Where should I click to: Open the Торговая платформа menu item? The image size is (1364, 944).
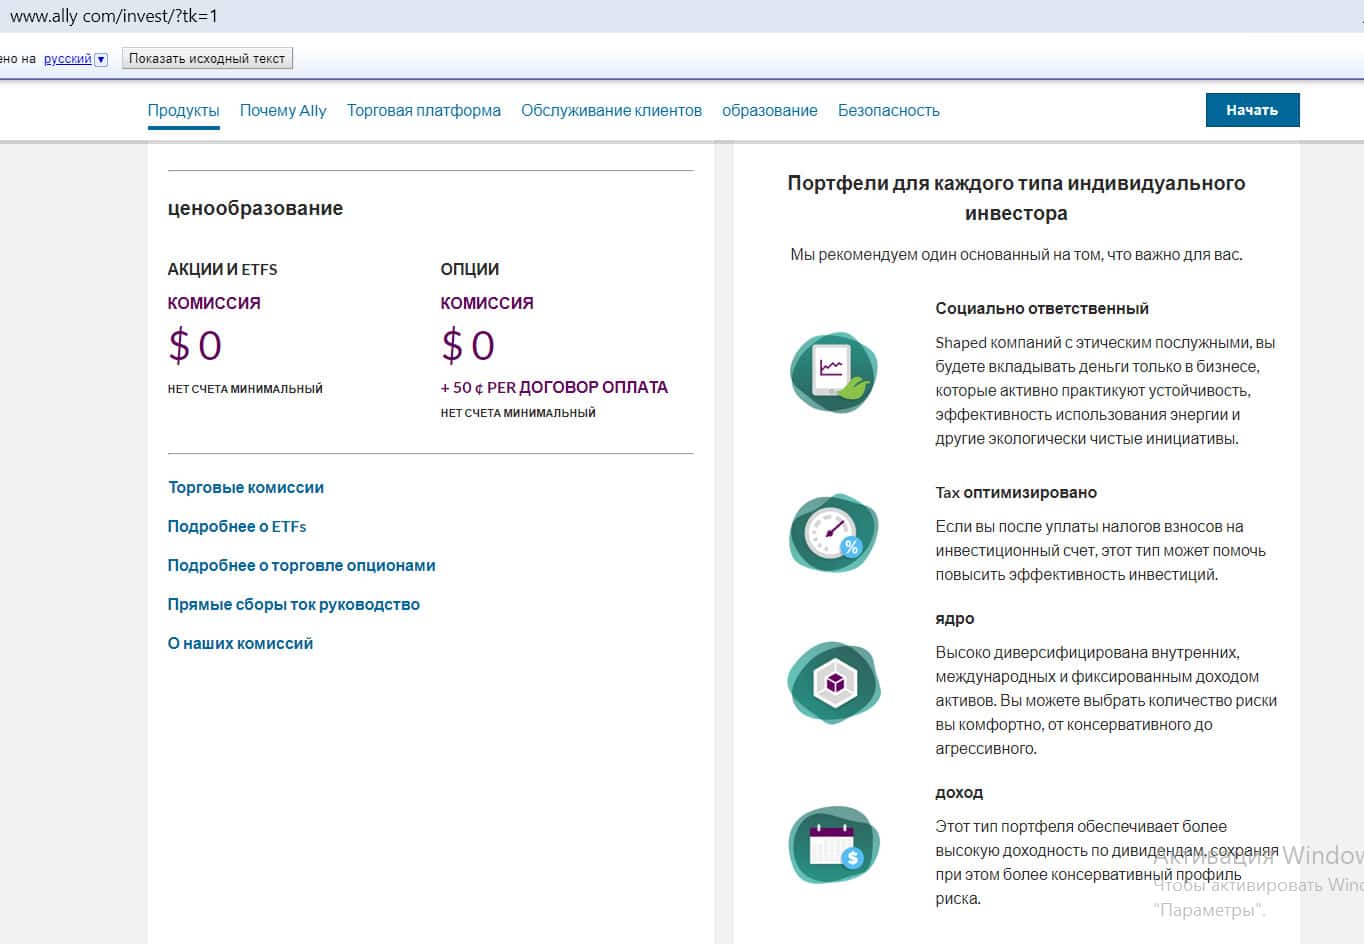click(x=423, y=111)
